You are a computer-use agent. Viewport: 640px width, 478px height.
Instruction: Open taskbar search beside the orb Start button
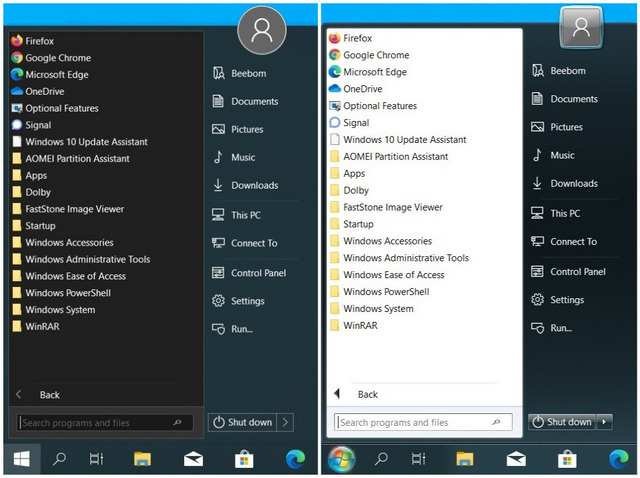coord(381,459)
